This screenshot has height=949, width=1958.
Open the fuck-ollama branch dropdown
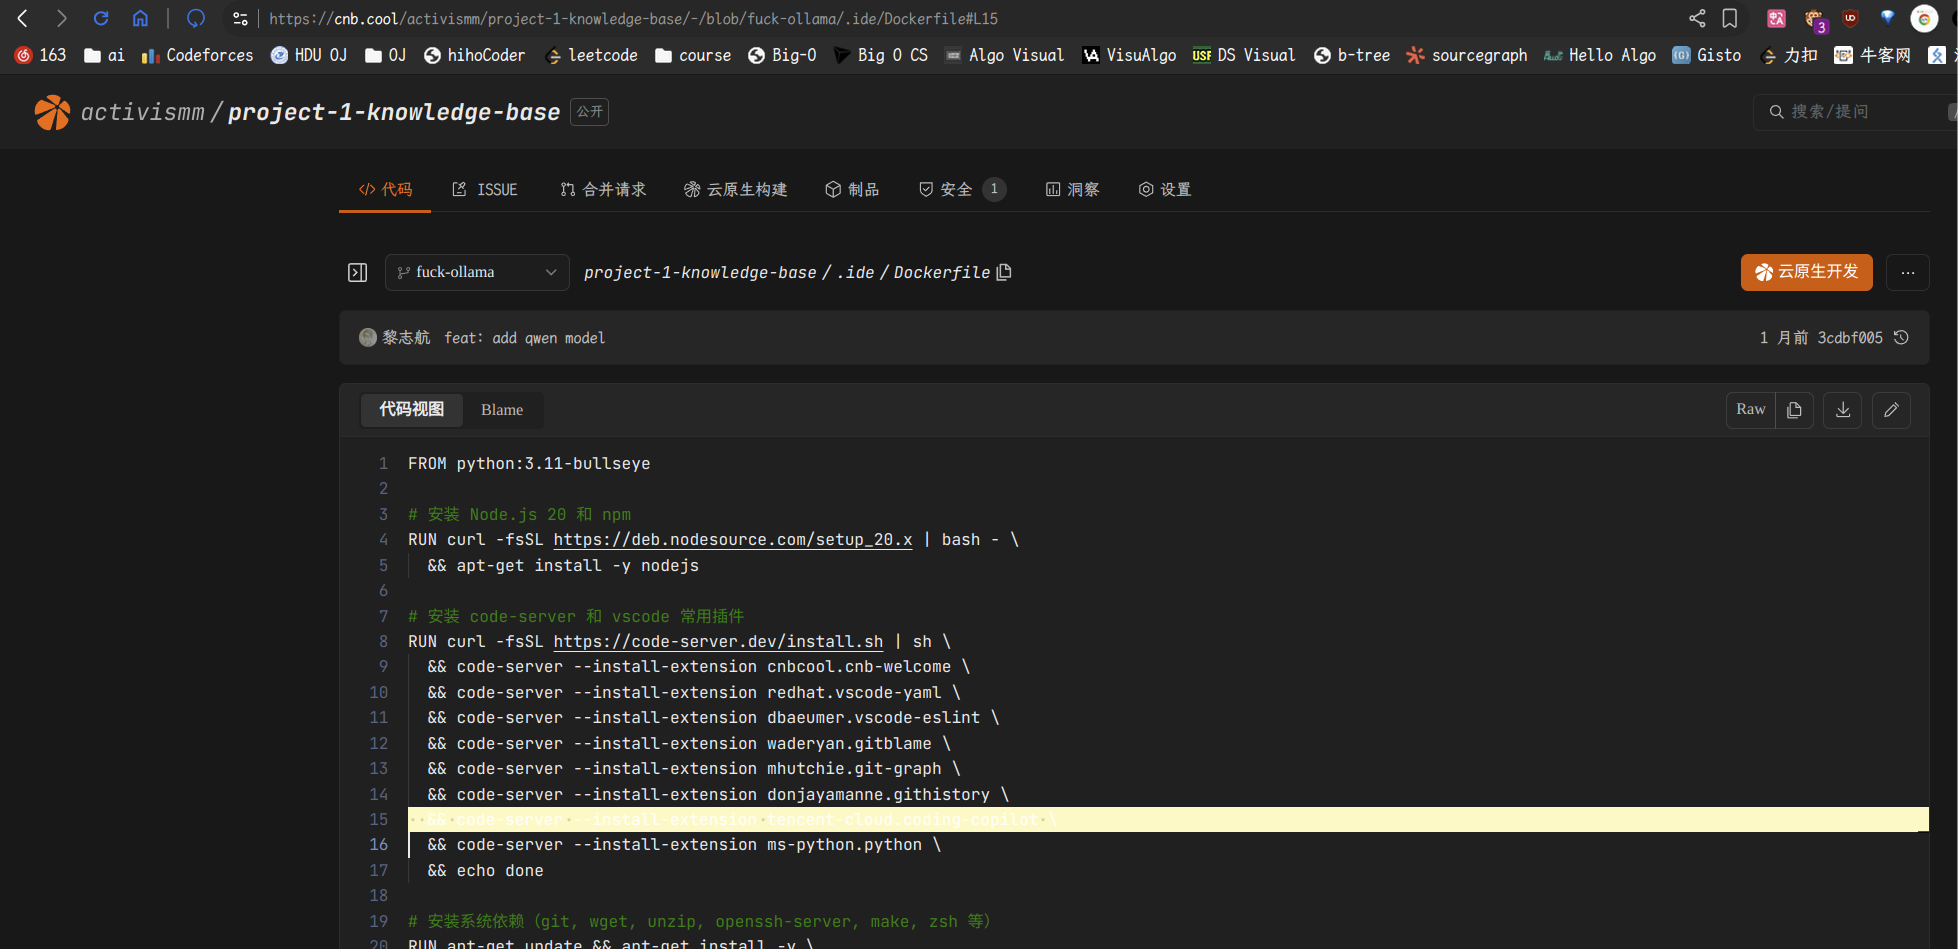point(477,272)
